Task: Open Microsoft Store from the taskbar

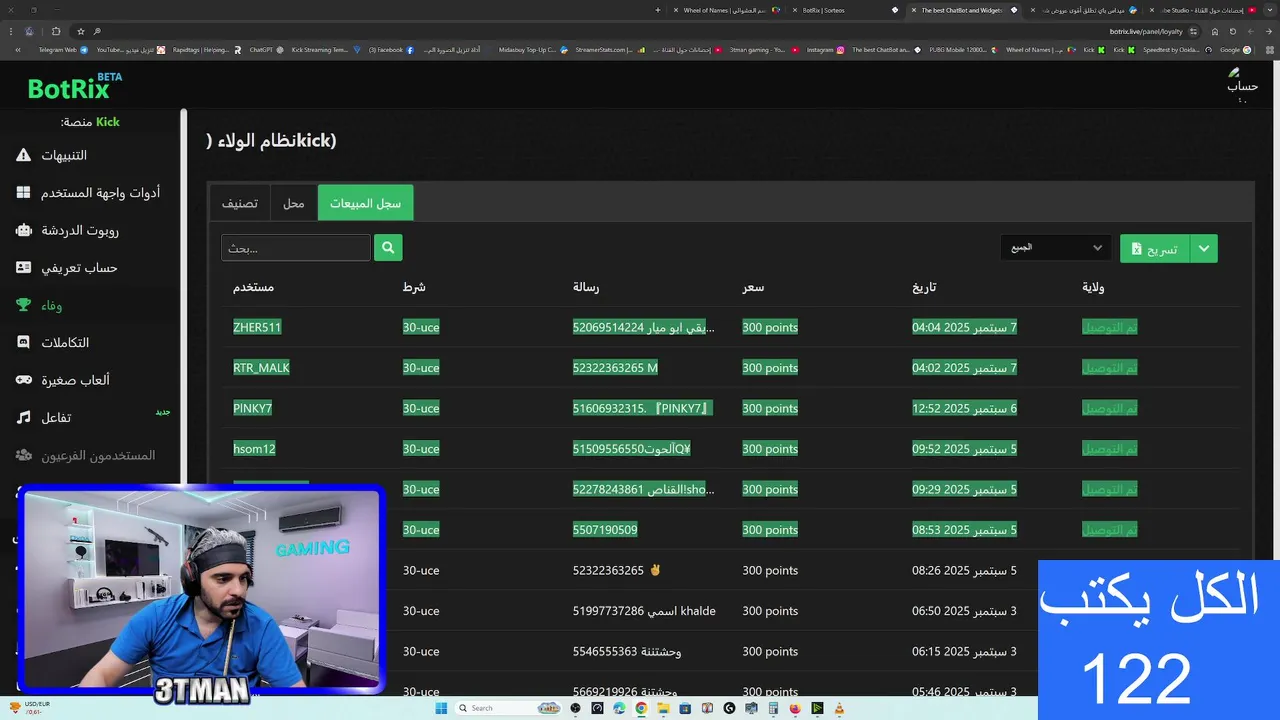Action: click(x=685, y=709)
